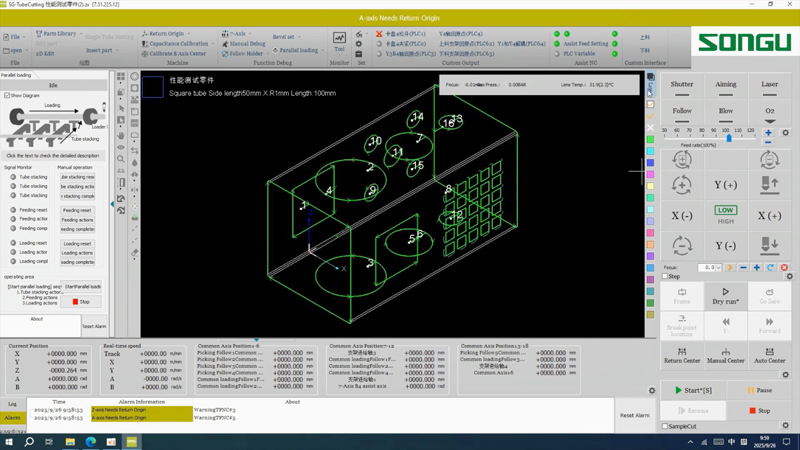Switch to the Alarm tab
This screenshot has width=800, height=450.
click(12, 418)
